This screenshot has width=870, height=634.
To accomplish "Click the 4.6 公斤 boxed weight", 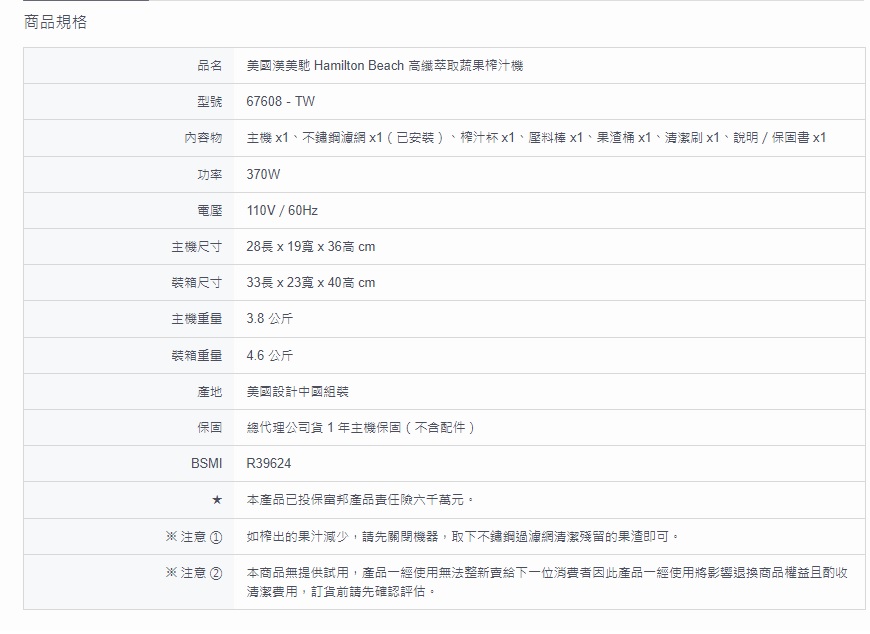I will tap(270, 356).
